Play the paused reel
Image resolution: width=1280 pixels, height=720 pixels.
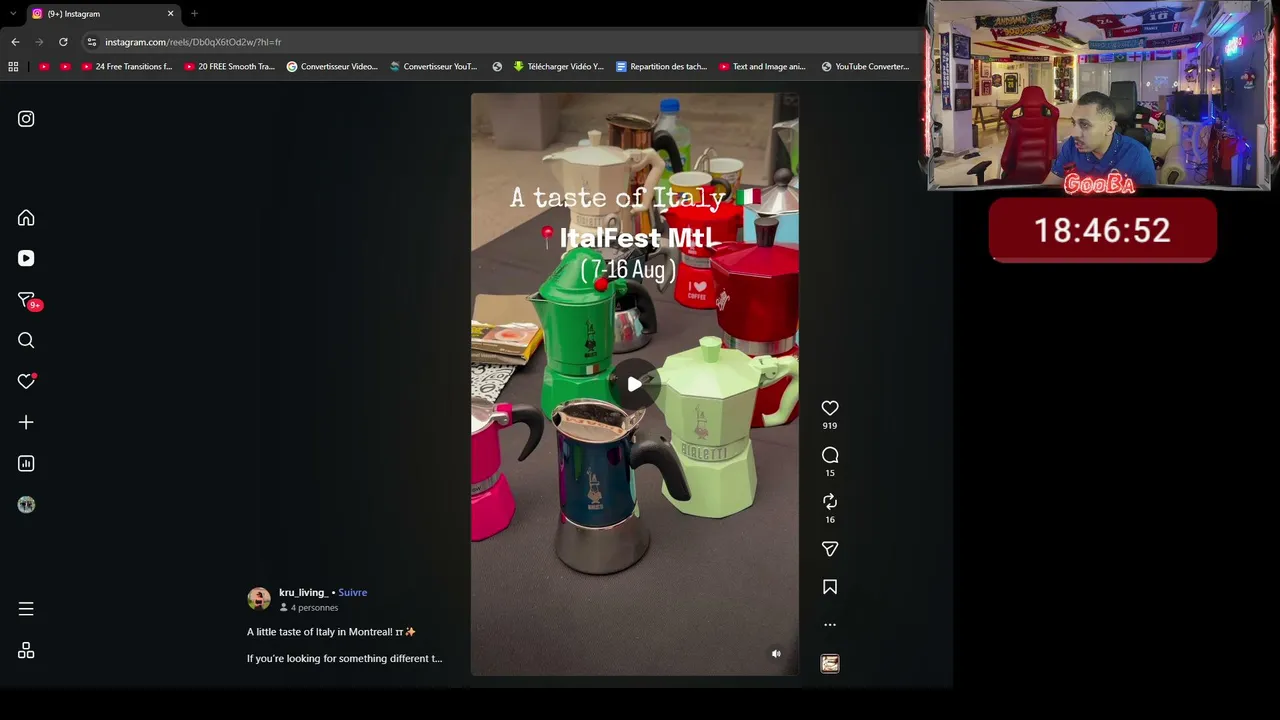[635, 384]
